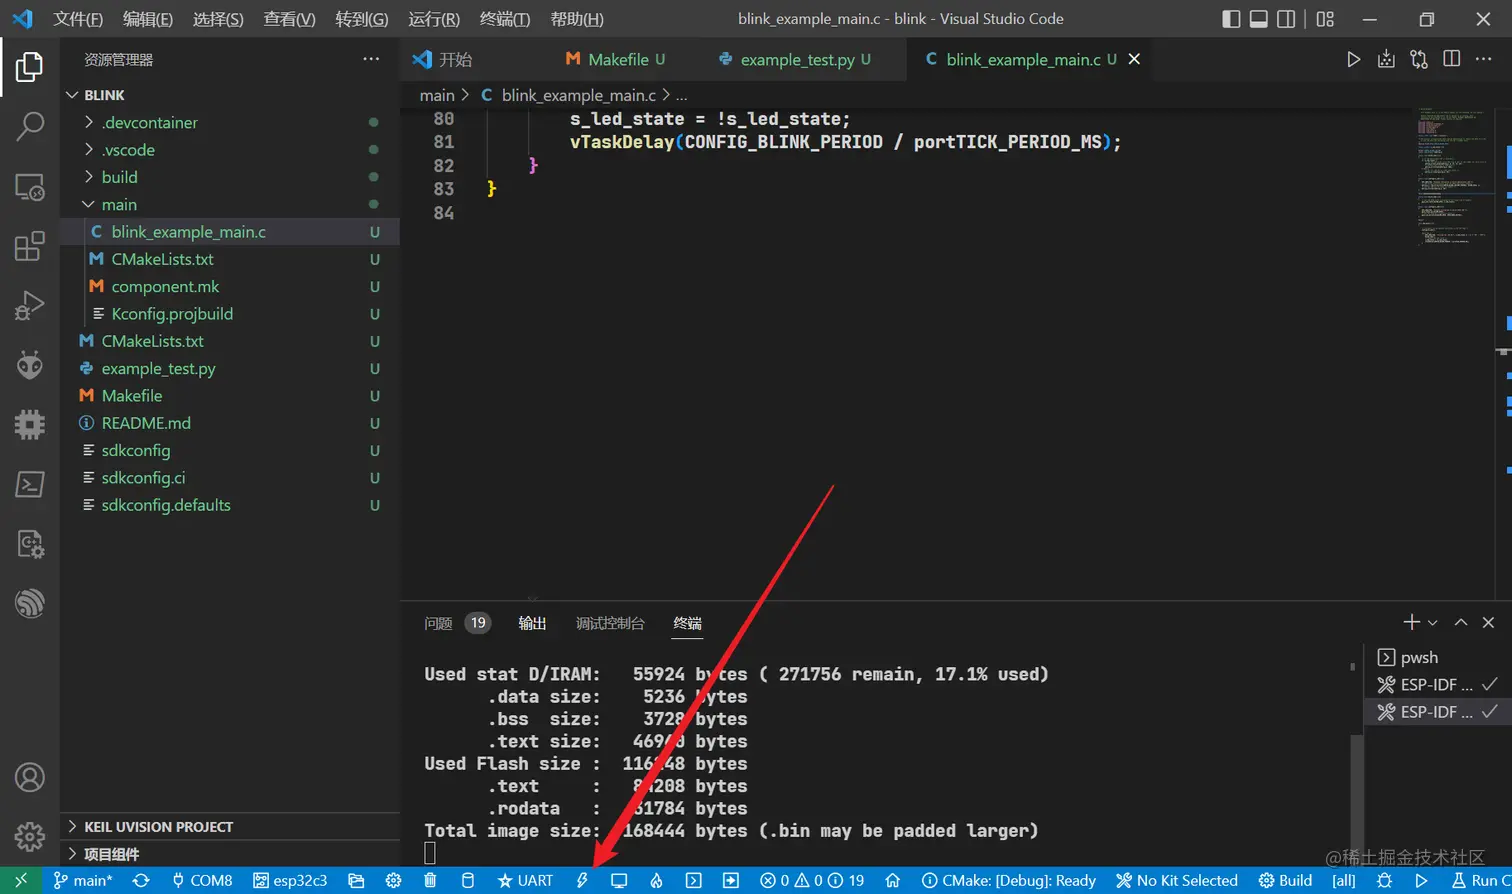Screen dimensions: 1512x894
Task: Maximize the panel size with the caret button
Action: point(1461,622)
